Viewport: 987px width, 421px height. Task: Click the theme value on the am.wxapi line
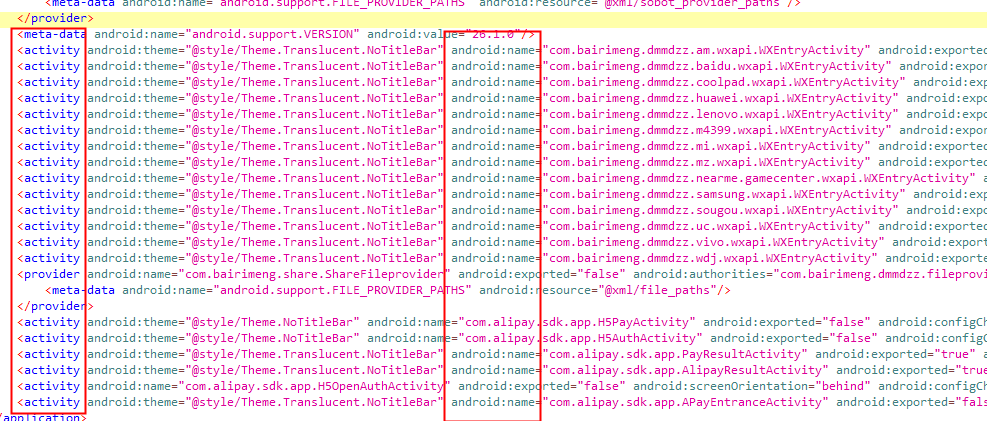(x=315, y=50)
